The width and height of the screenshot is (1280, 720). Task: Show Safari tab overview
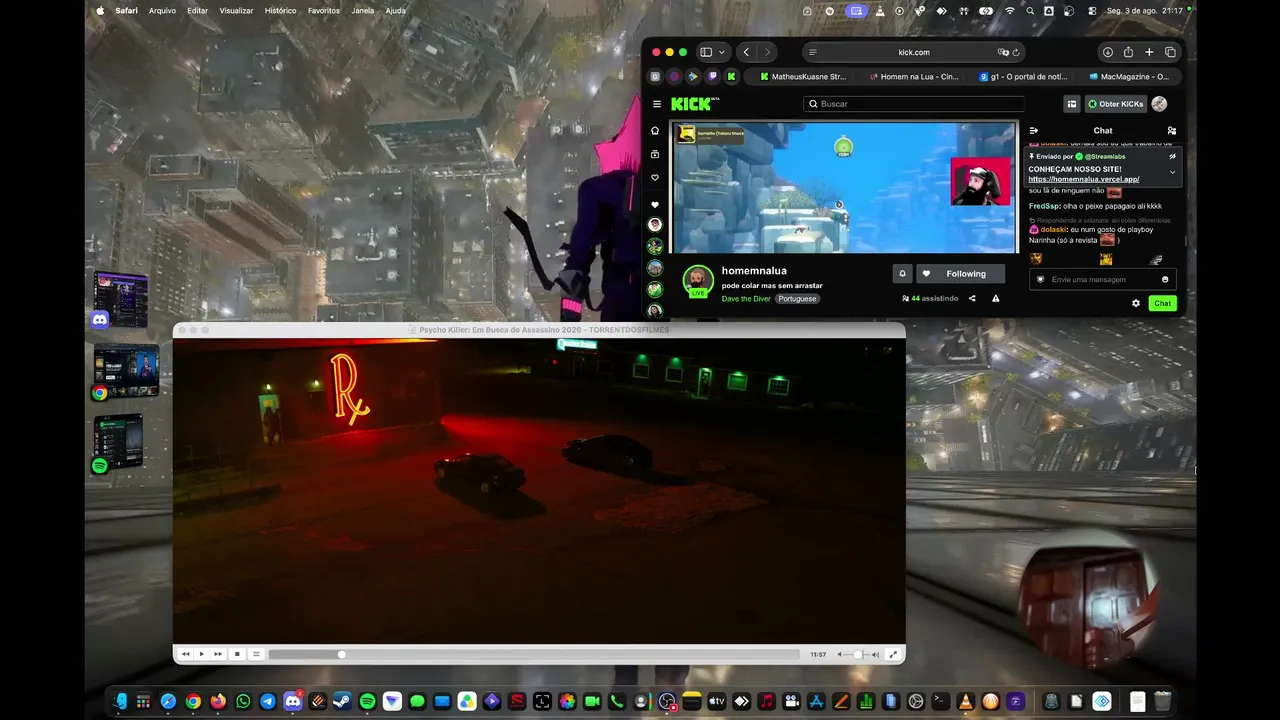click(x=1170, y=52)
